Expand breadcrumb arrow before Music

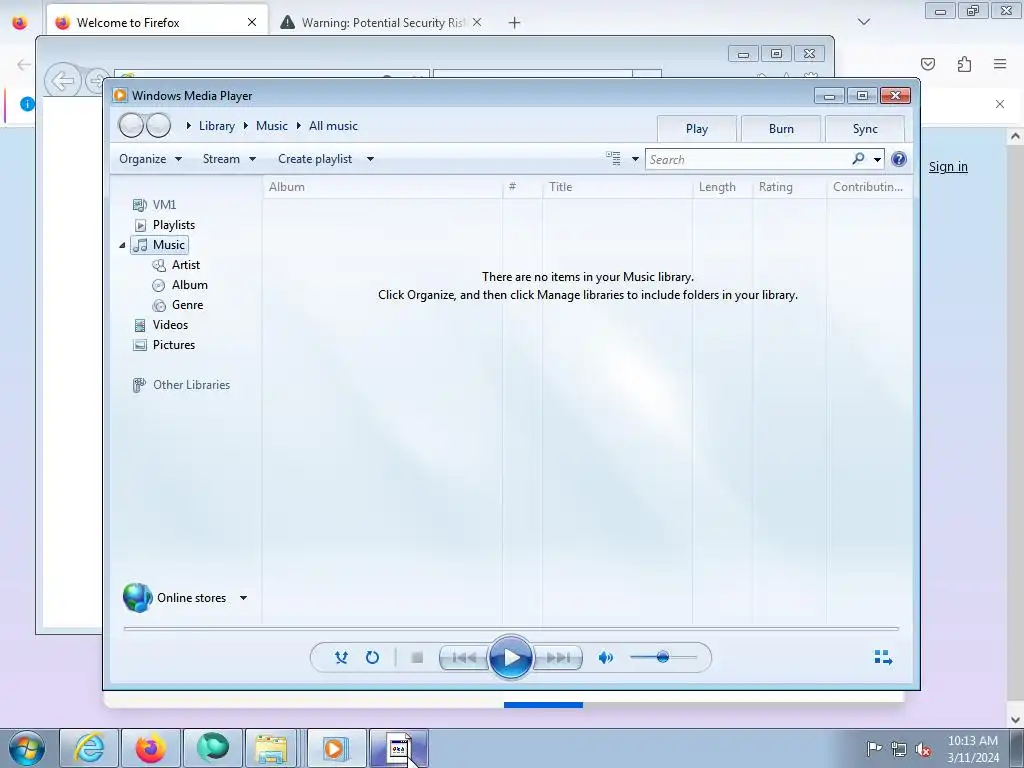246,125
